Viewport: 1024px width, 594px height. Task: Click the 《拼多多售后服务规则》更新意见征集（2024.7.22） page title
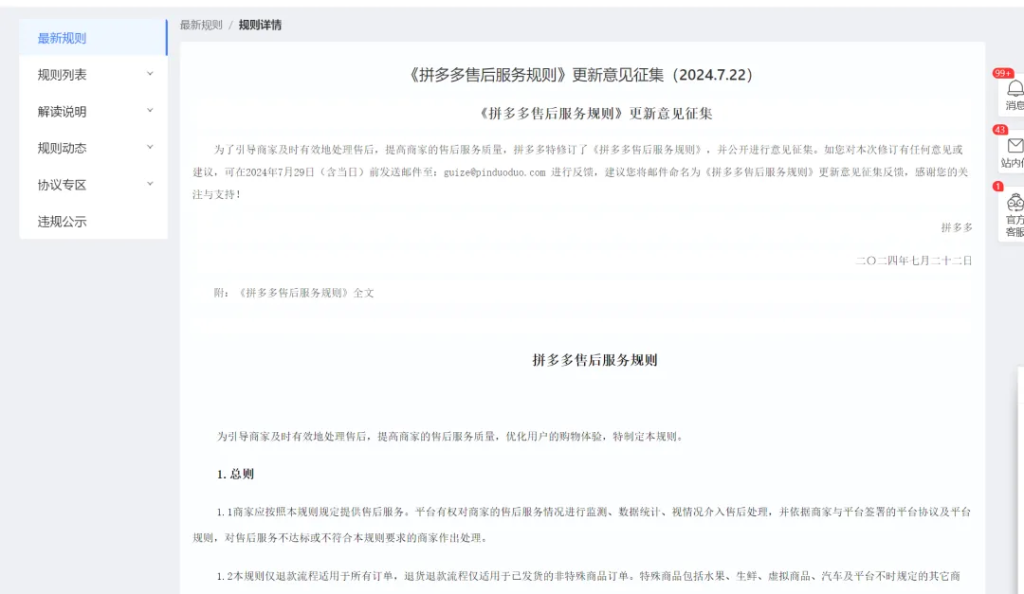coord(582,74)
